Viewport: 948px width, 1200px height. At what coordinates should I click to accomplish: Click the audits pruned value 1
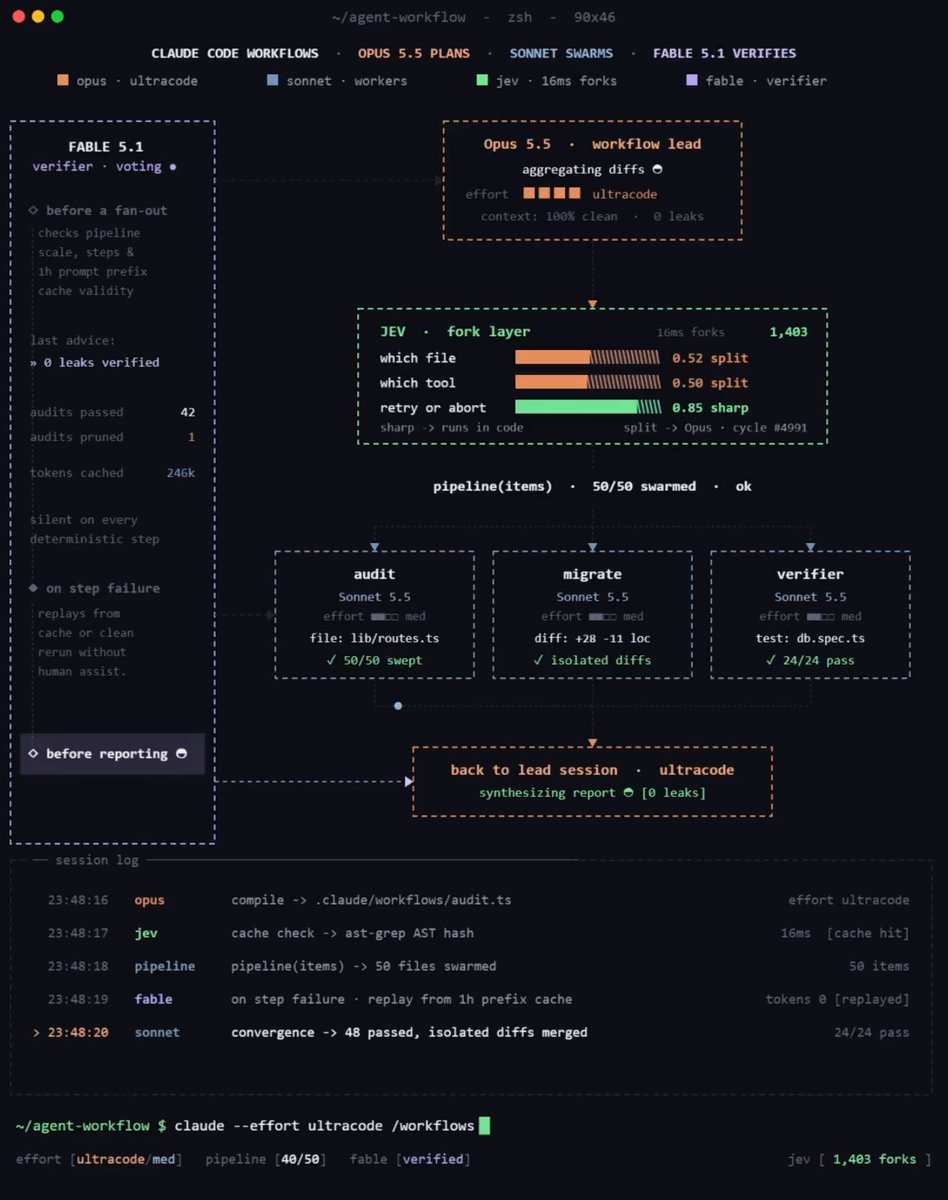(192, 437)
